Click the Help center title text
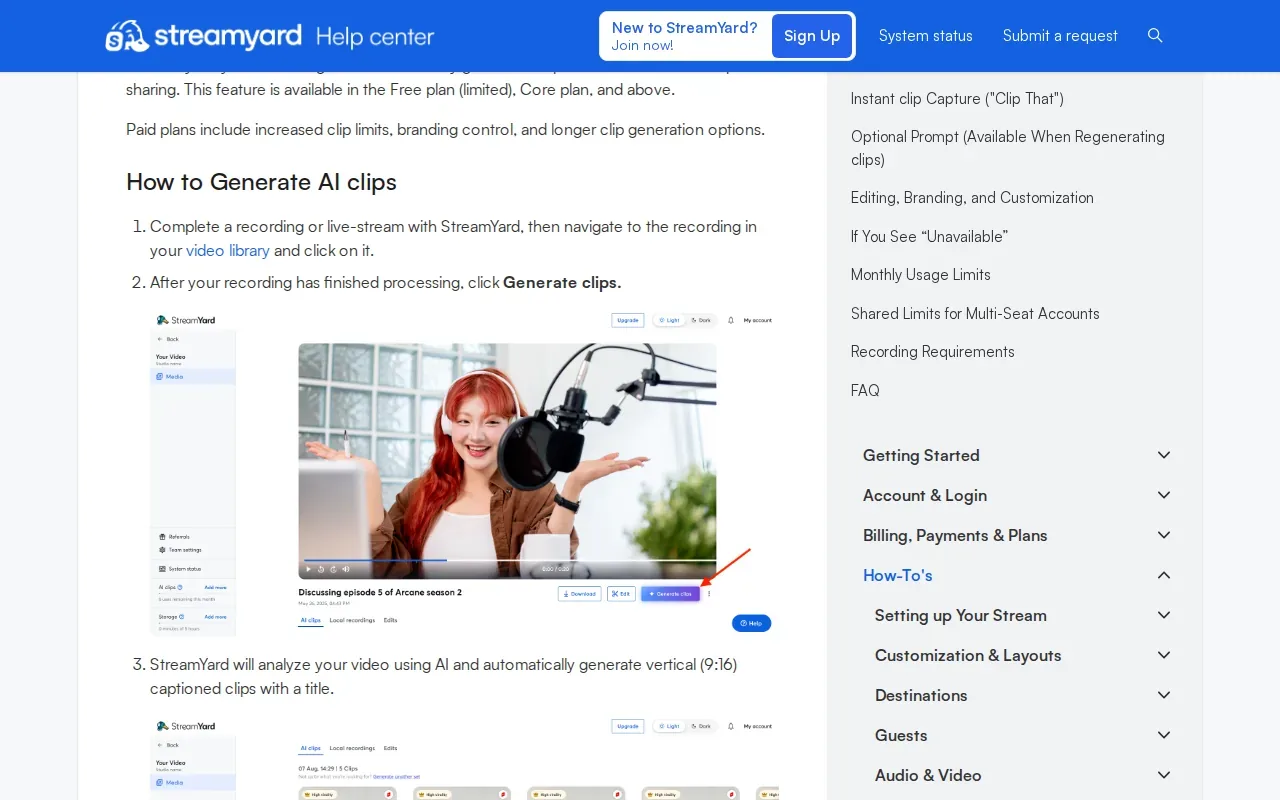 click(375, 37)
